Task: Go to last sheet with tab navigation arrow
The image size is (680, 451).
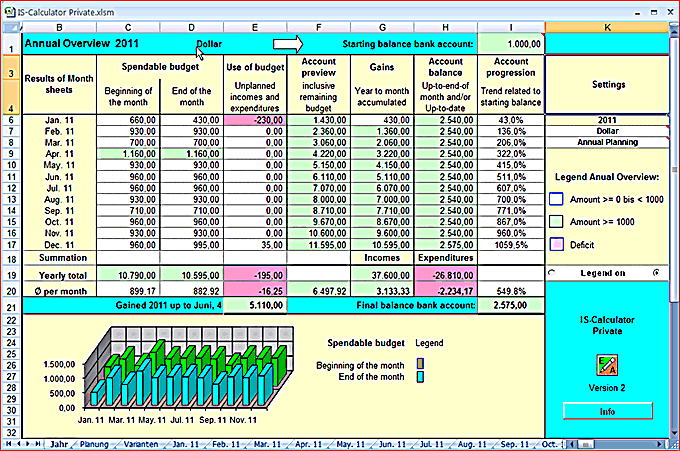Action: coord(38,444)
